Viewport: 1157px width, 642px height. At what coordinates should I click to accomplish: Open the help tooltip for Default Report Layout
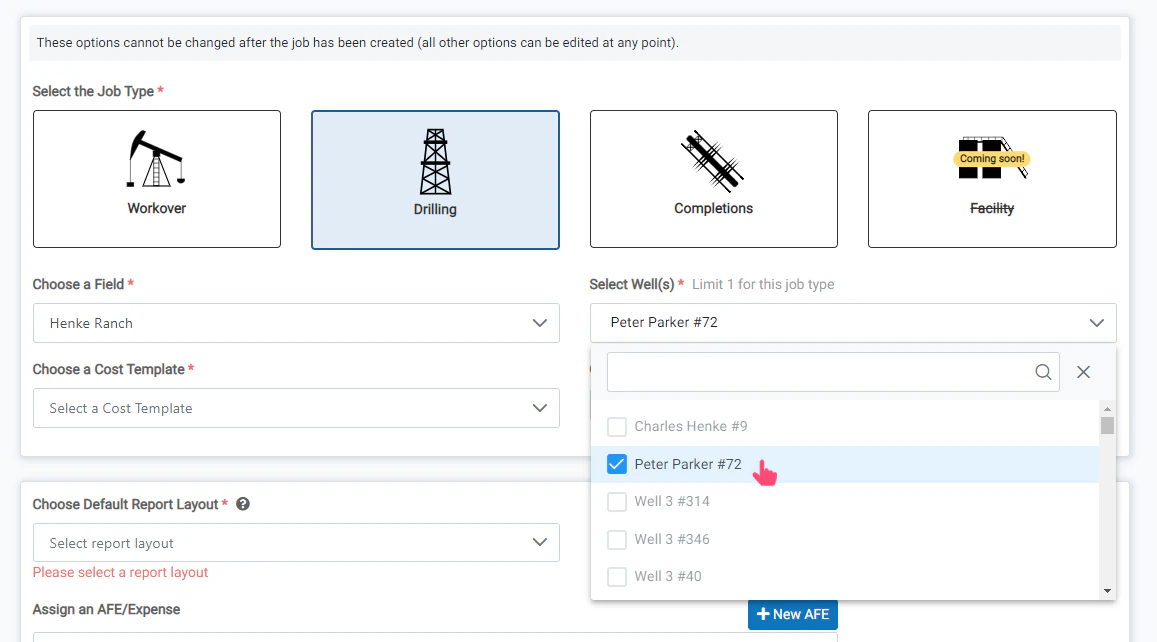(x=242, y=504)
